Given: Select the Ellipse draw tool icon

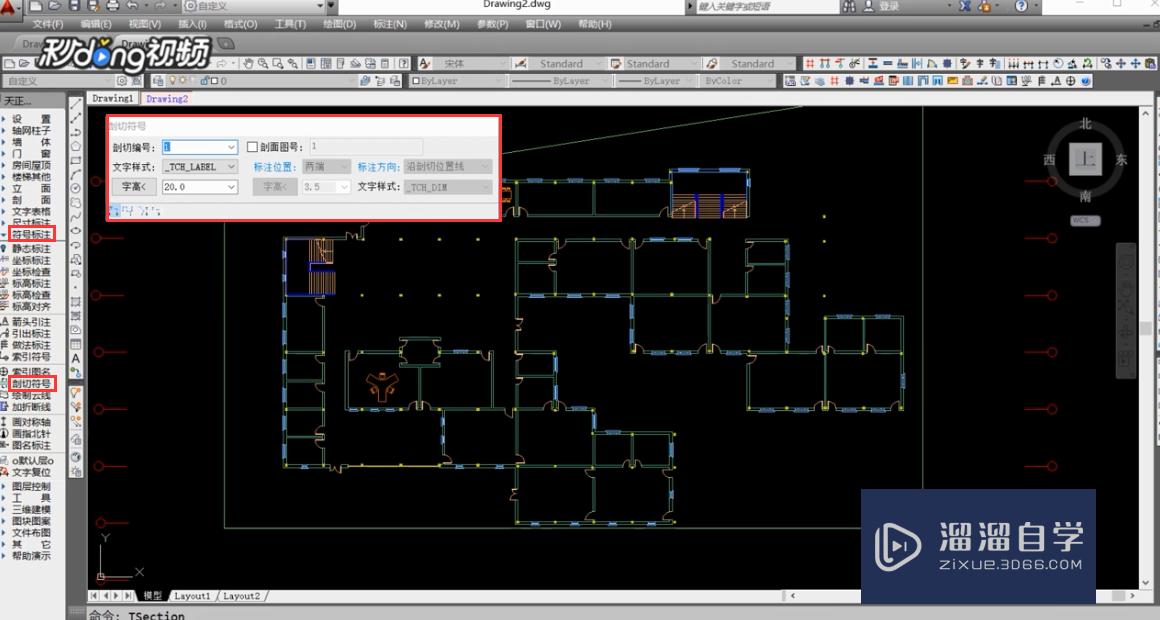Looking at the screenshot, I should point(75,231).
